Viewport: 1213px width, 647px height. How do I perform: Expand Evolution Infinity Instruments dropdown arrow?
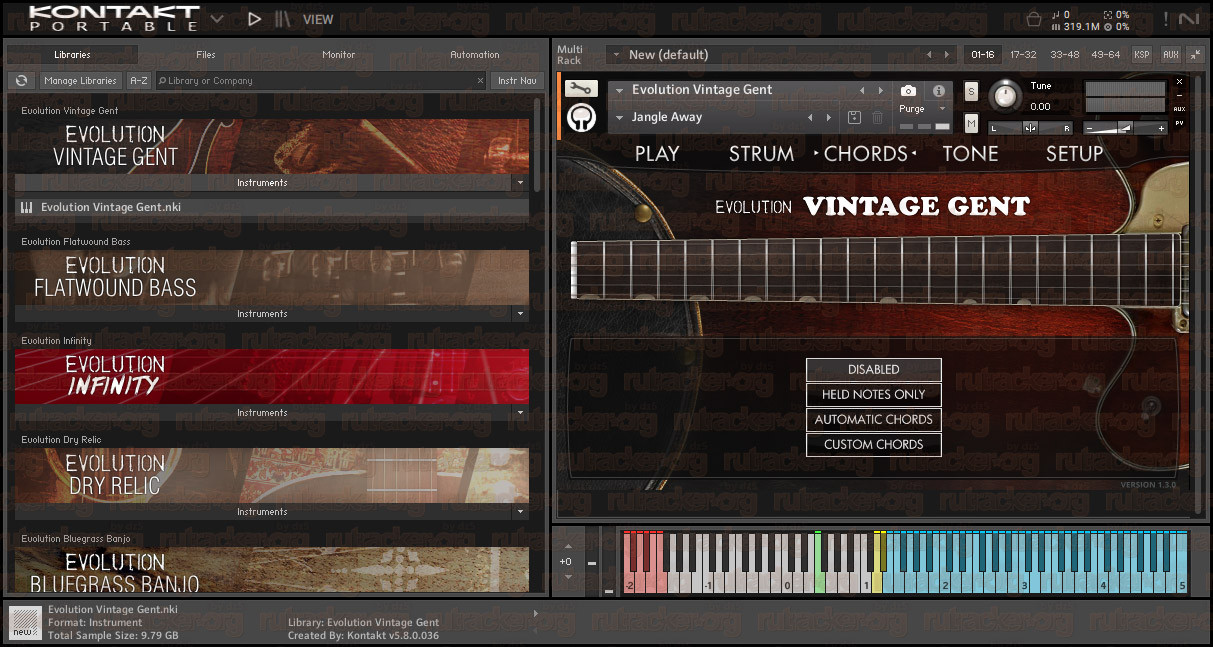click(519, 413)
